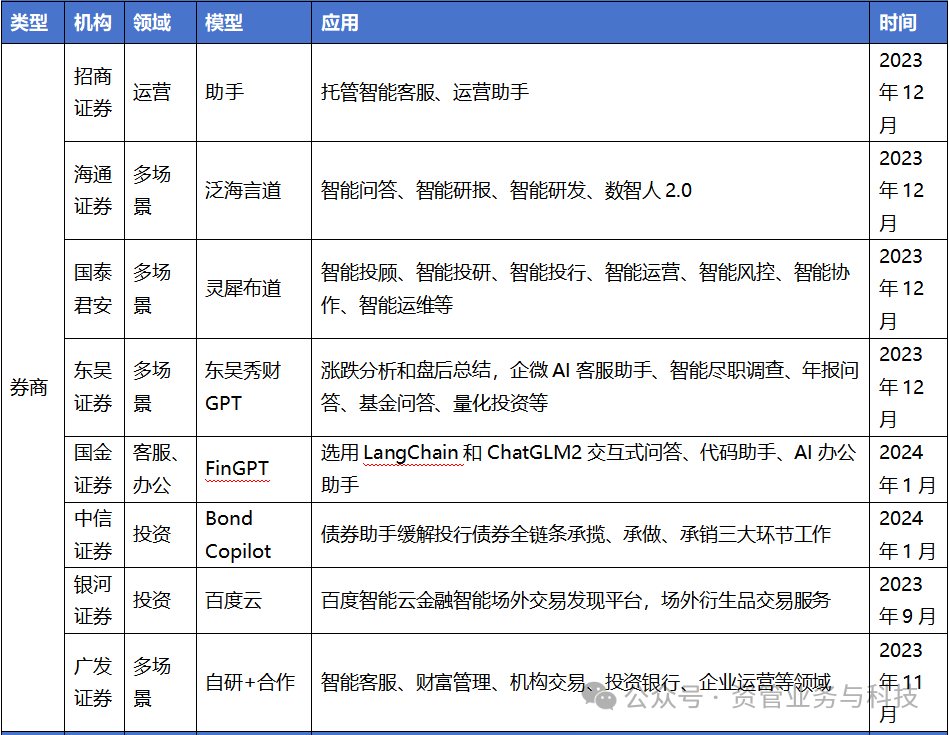
Task: Select the 自研+合作 model cell
Action: [x=254, y=682]
